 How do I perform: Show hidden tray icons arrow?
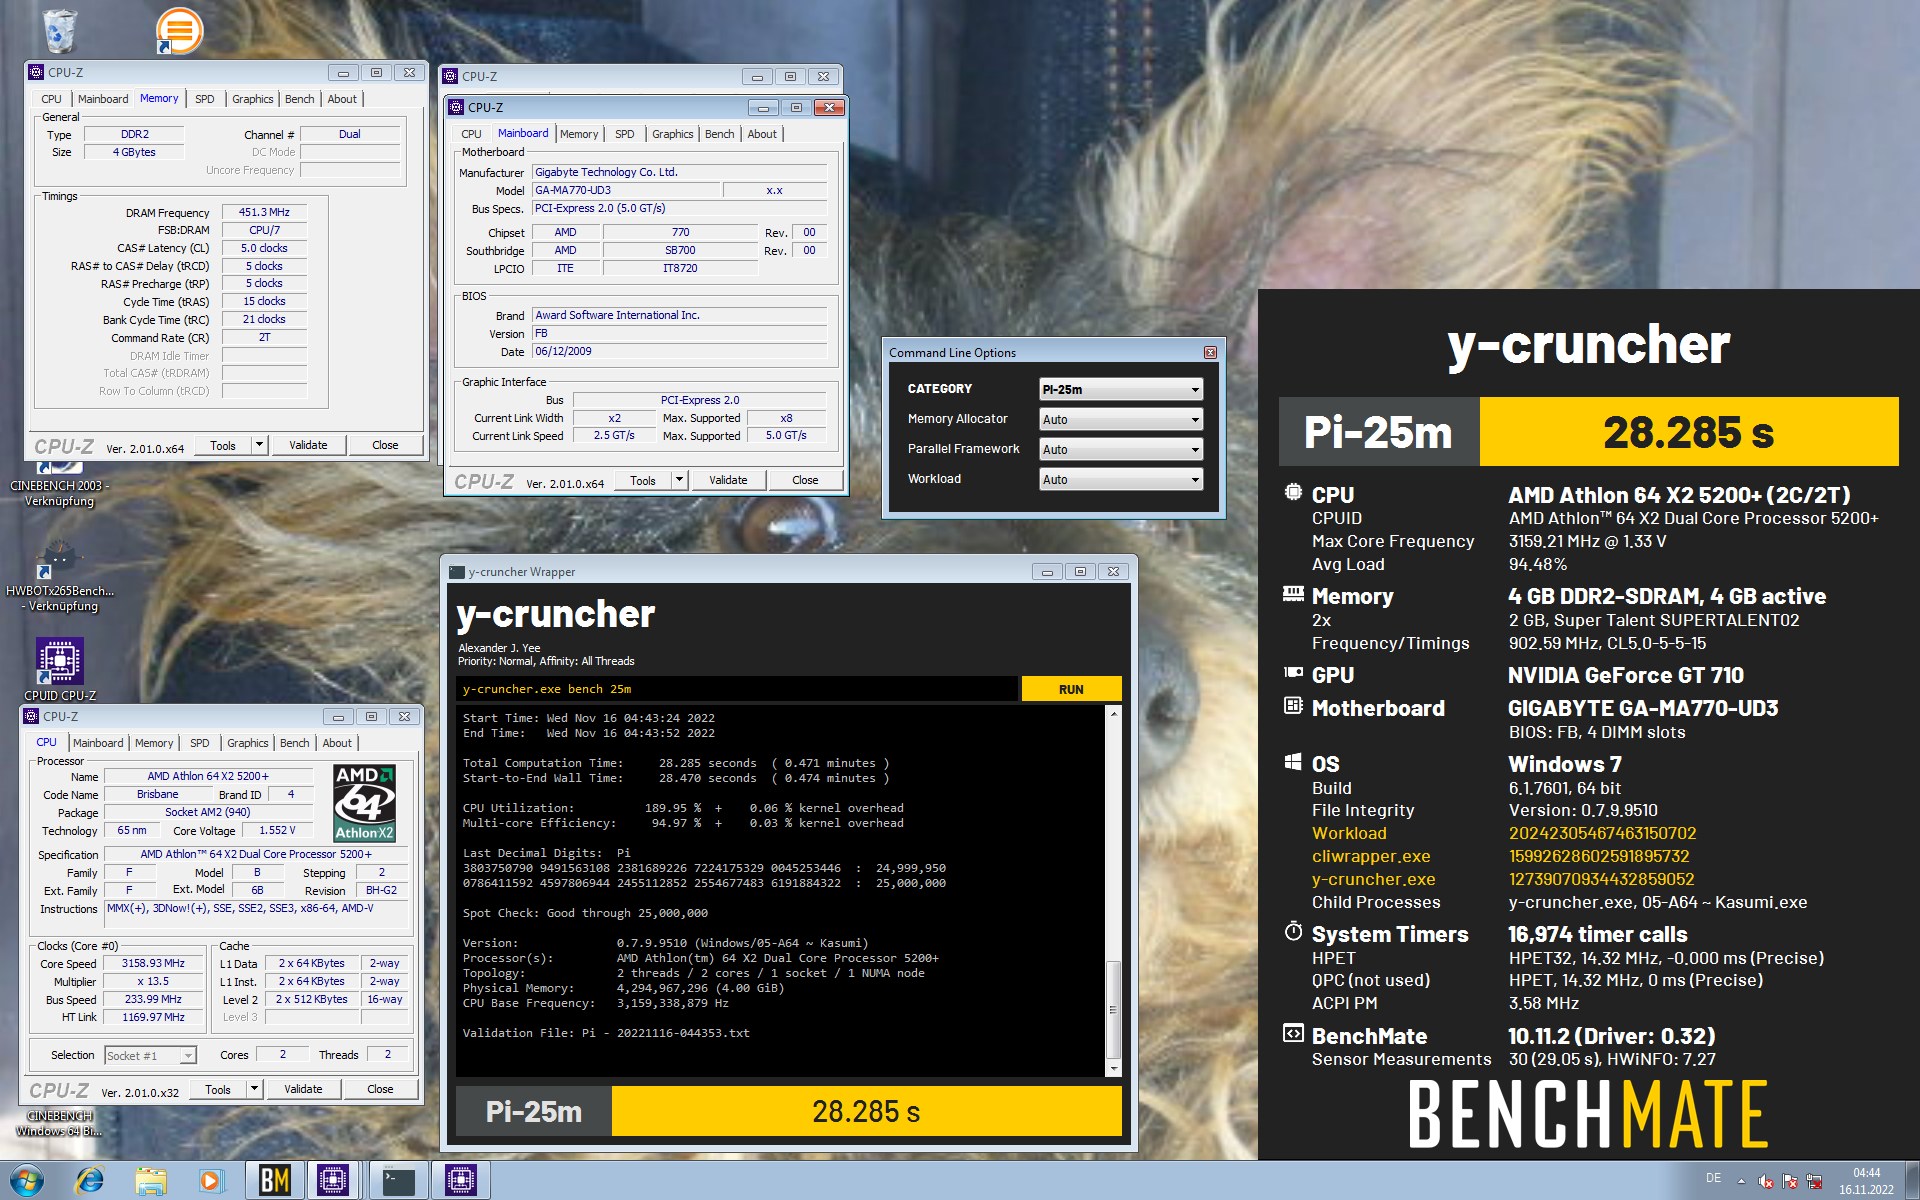tap(1741, 1181)
